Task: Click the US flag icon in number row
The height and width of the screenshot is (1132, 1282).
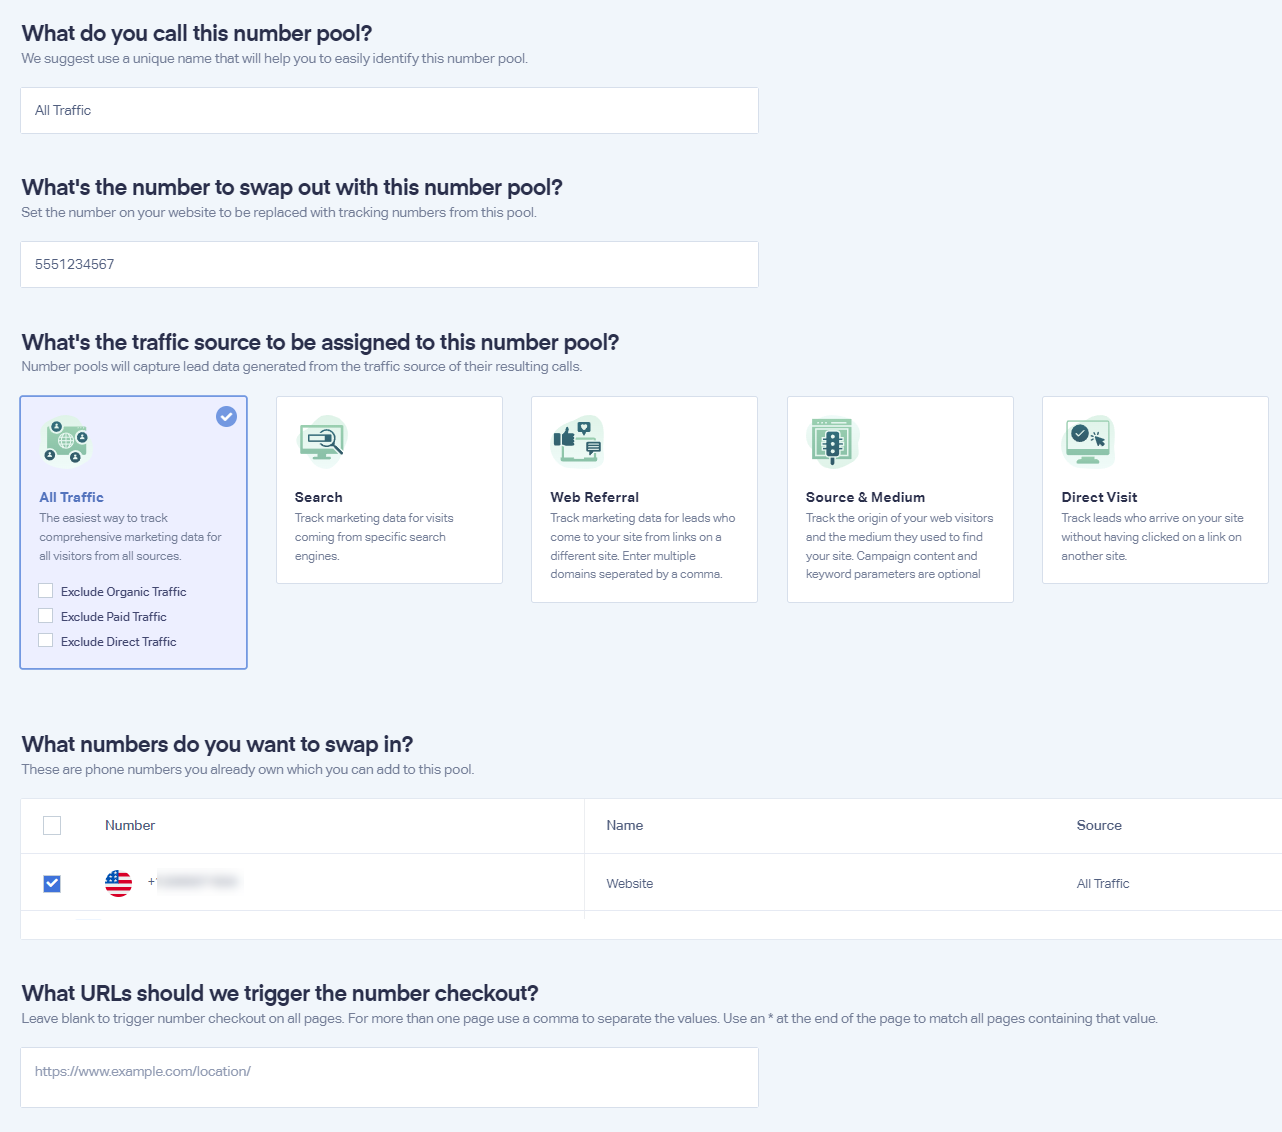Action: (x=118, y=883)
